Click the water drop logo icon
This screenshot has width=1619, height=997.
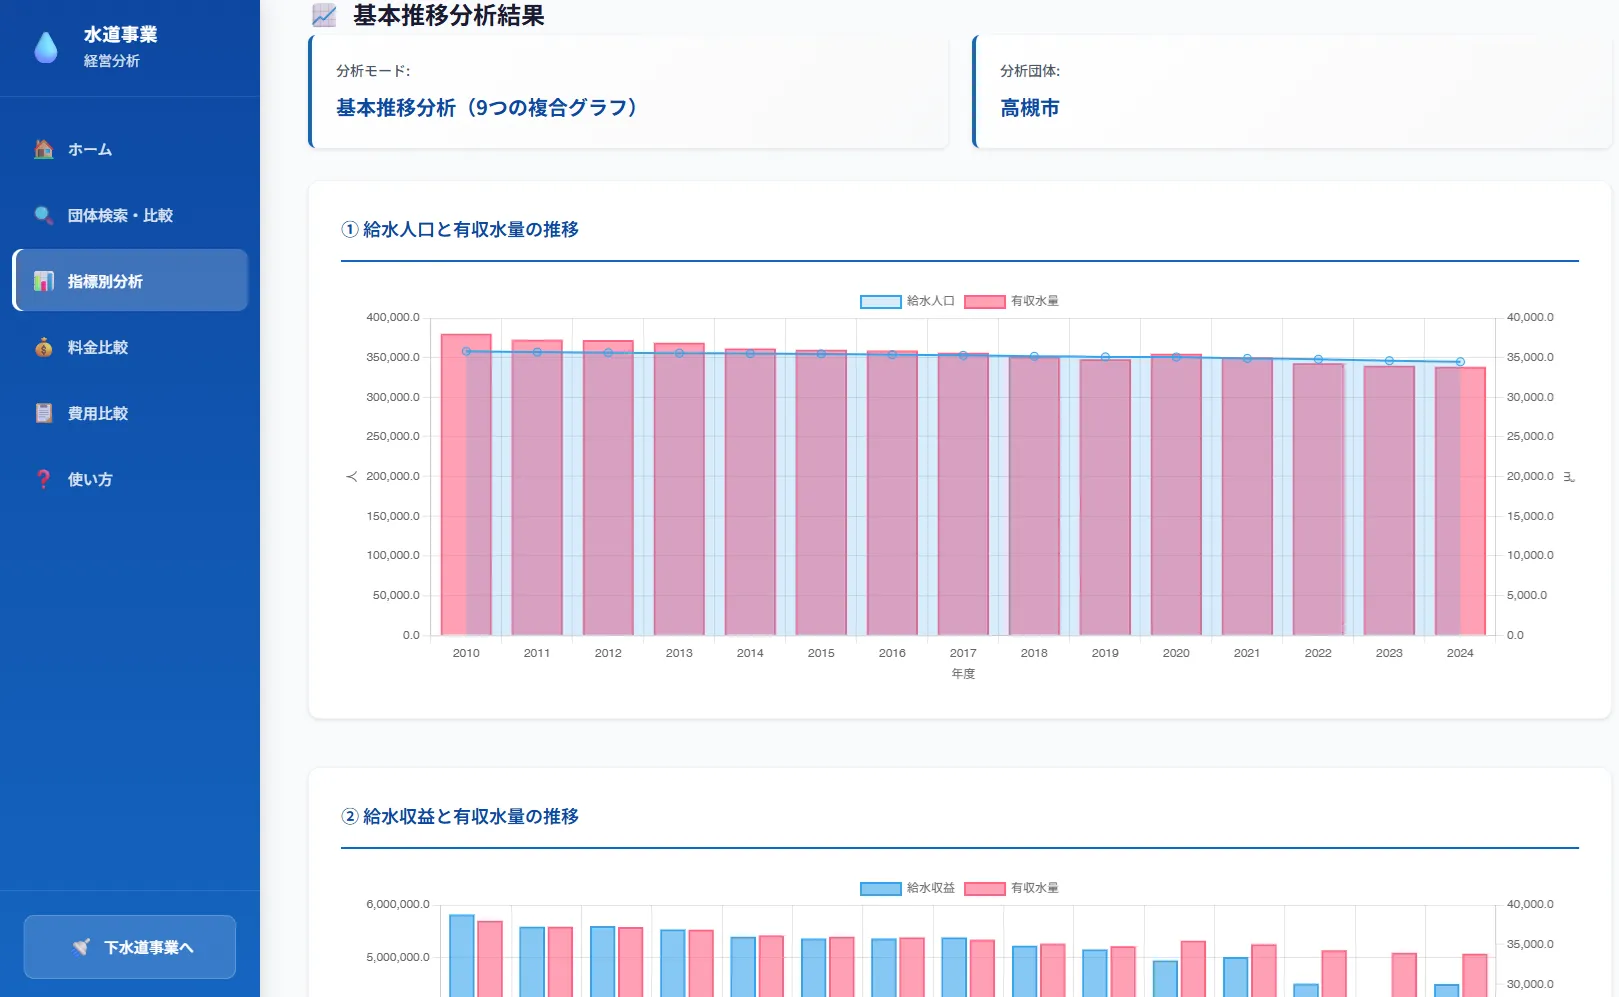(46, 47)
